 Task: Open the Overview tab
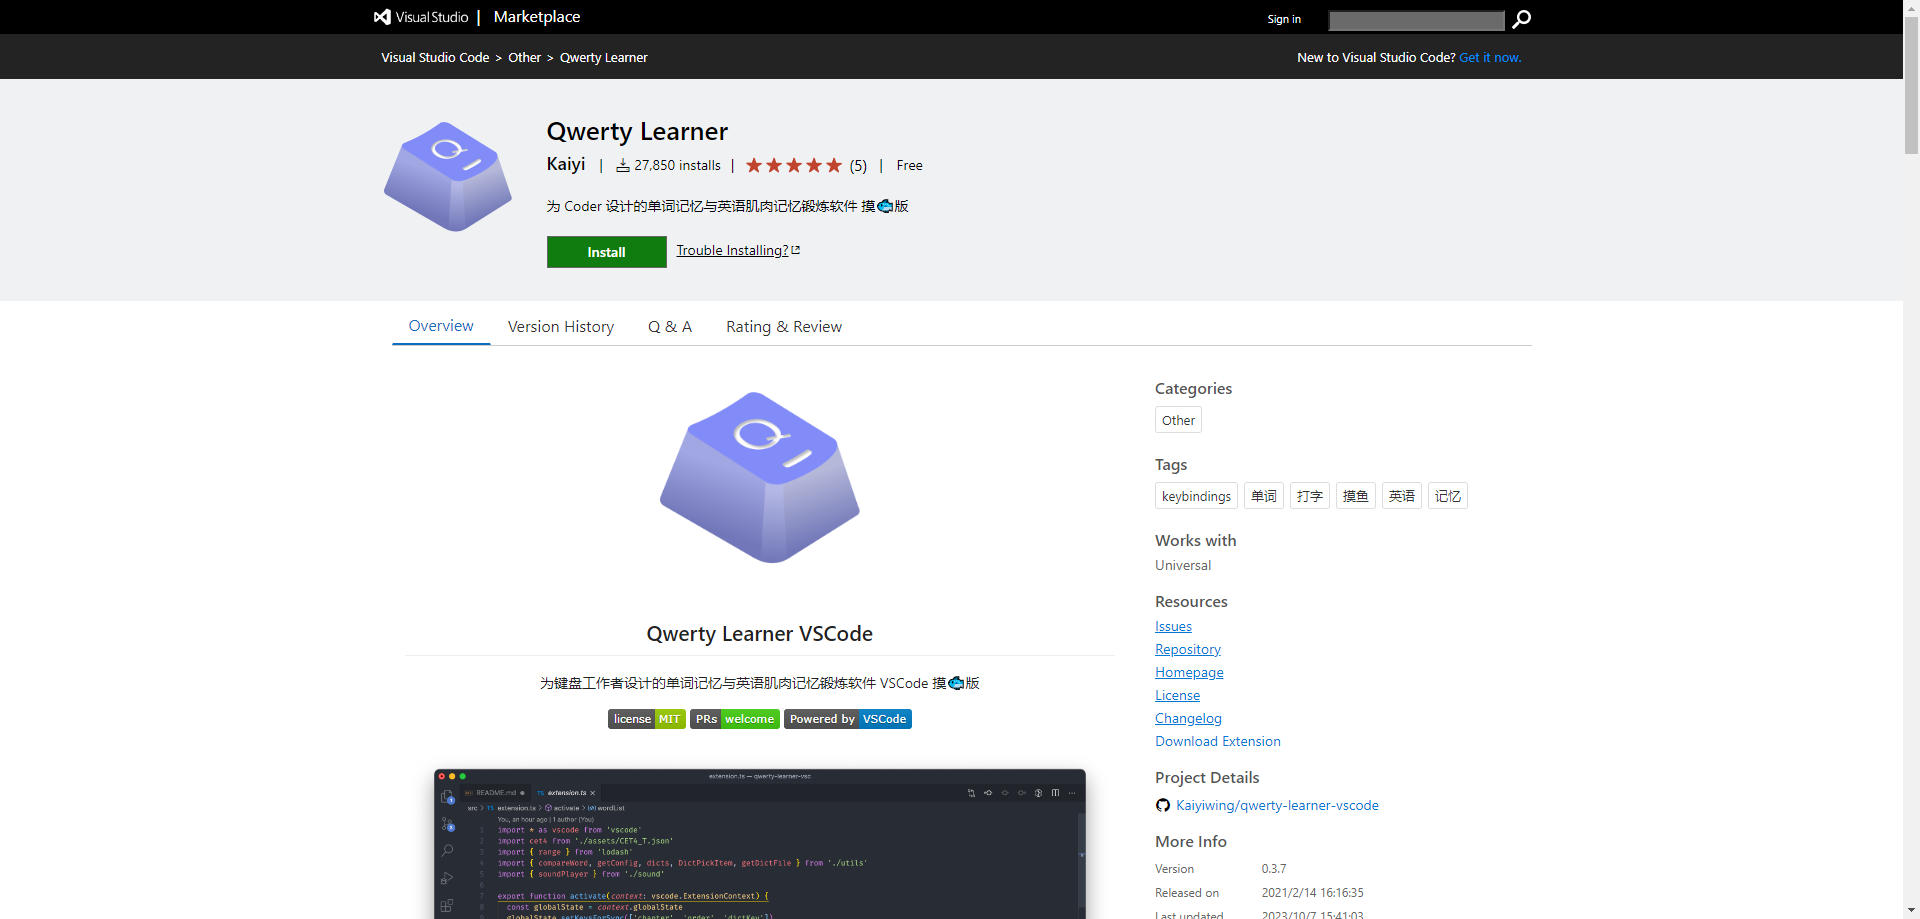pos(441,326)
